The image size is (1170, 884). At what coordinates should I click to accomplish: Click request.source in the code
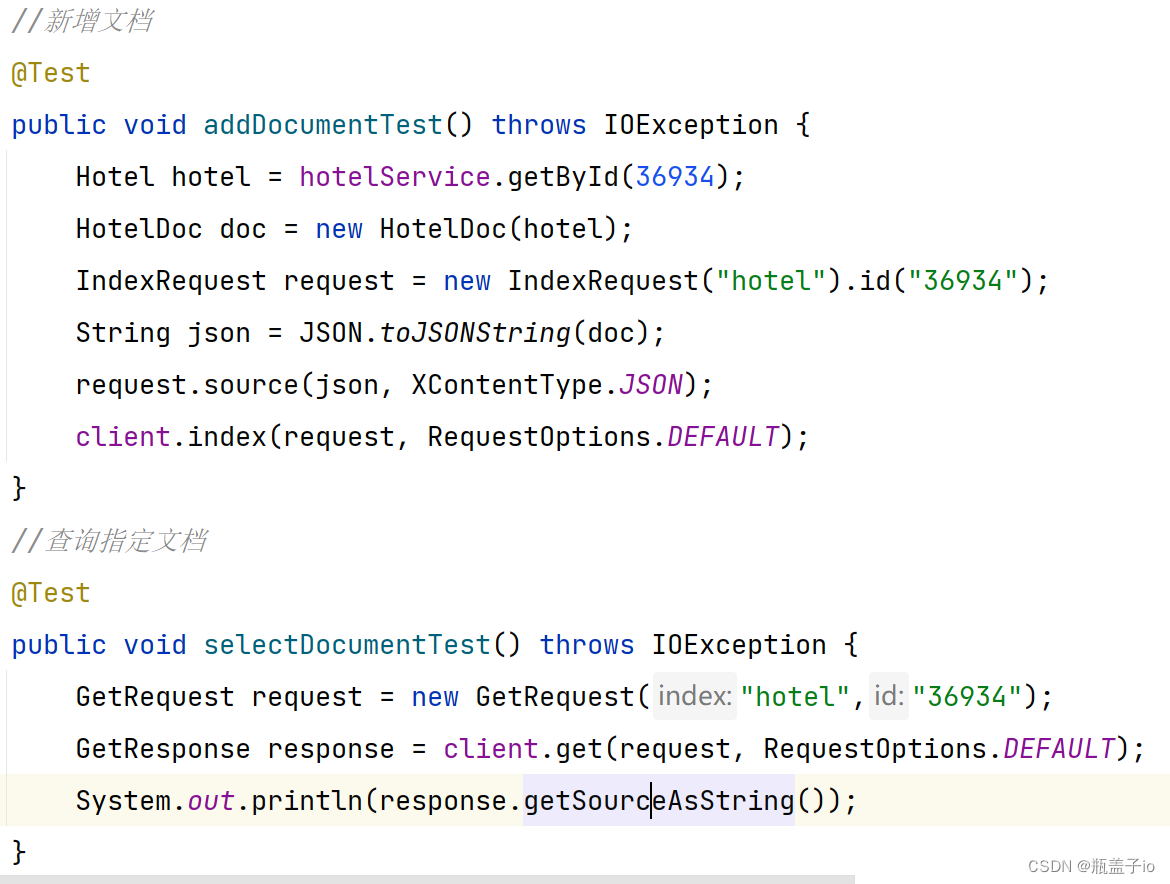[187, 385]
